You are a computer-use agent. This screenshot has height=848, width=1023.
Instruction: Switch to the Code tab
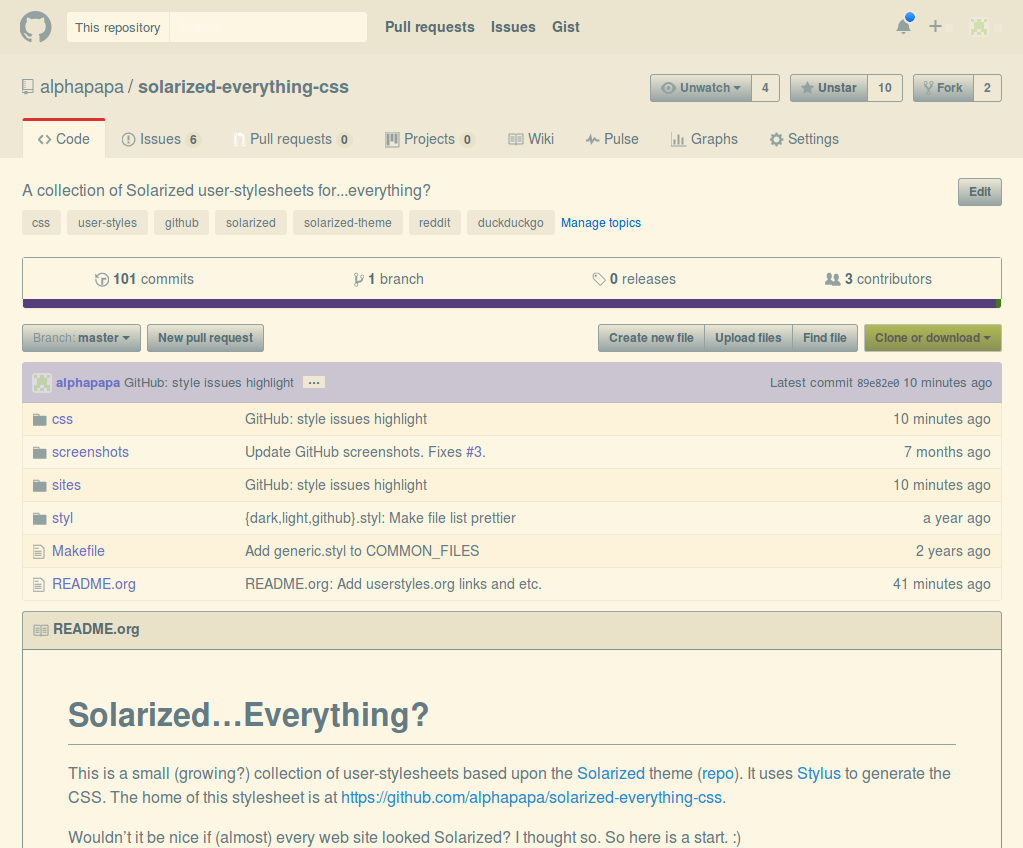click(x=64, y=139)
